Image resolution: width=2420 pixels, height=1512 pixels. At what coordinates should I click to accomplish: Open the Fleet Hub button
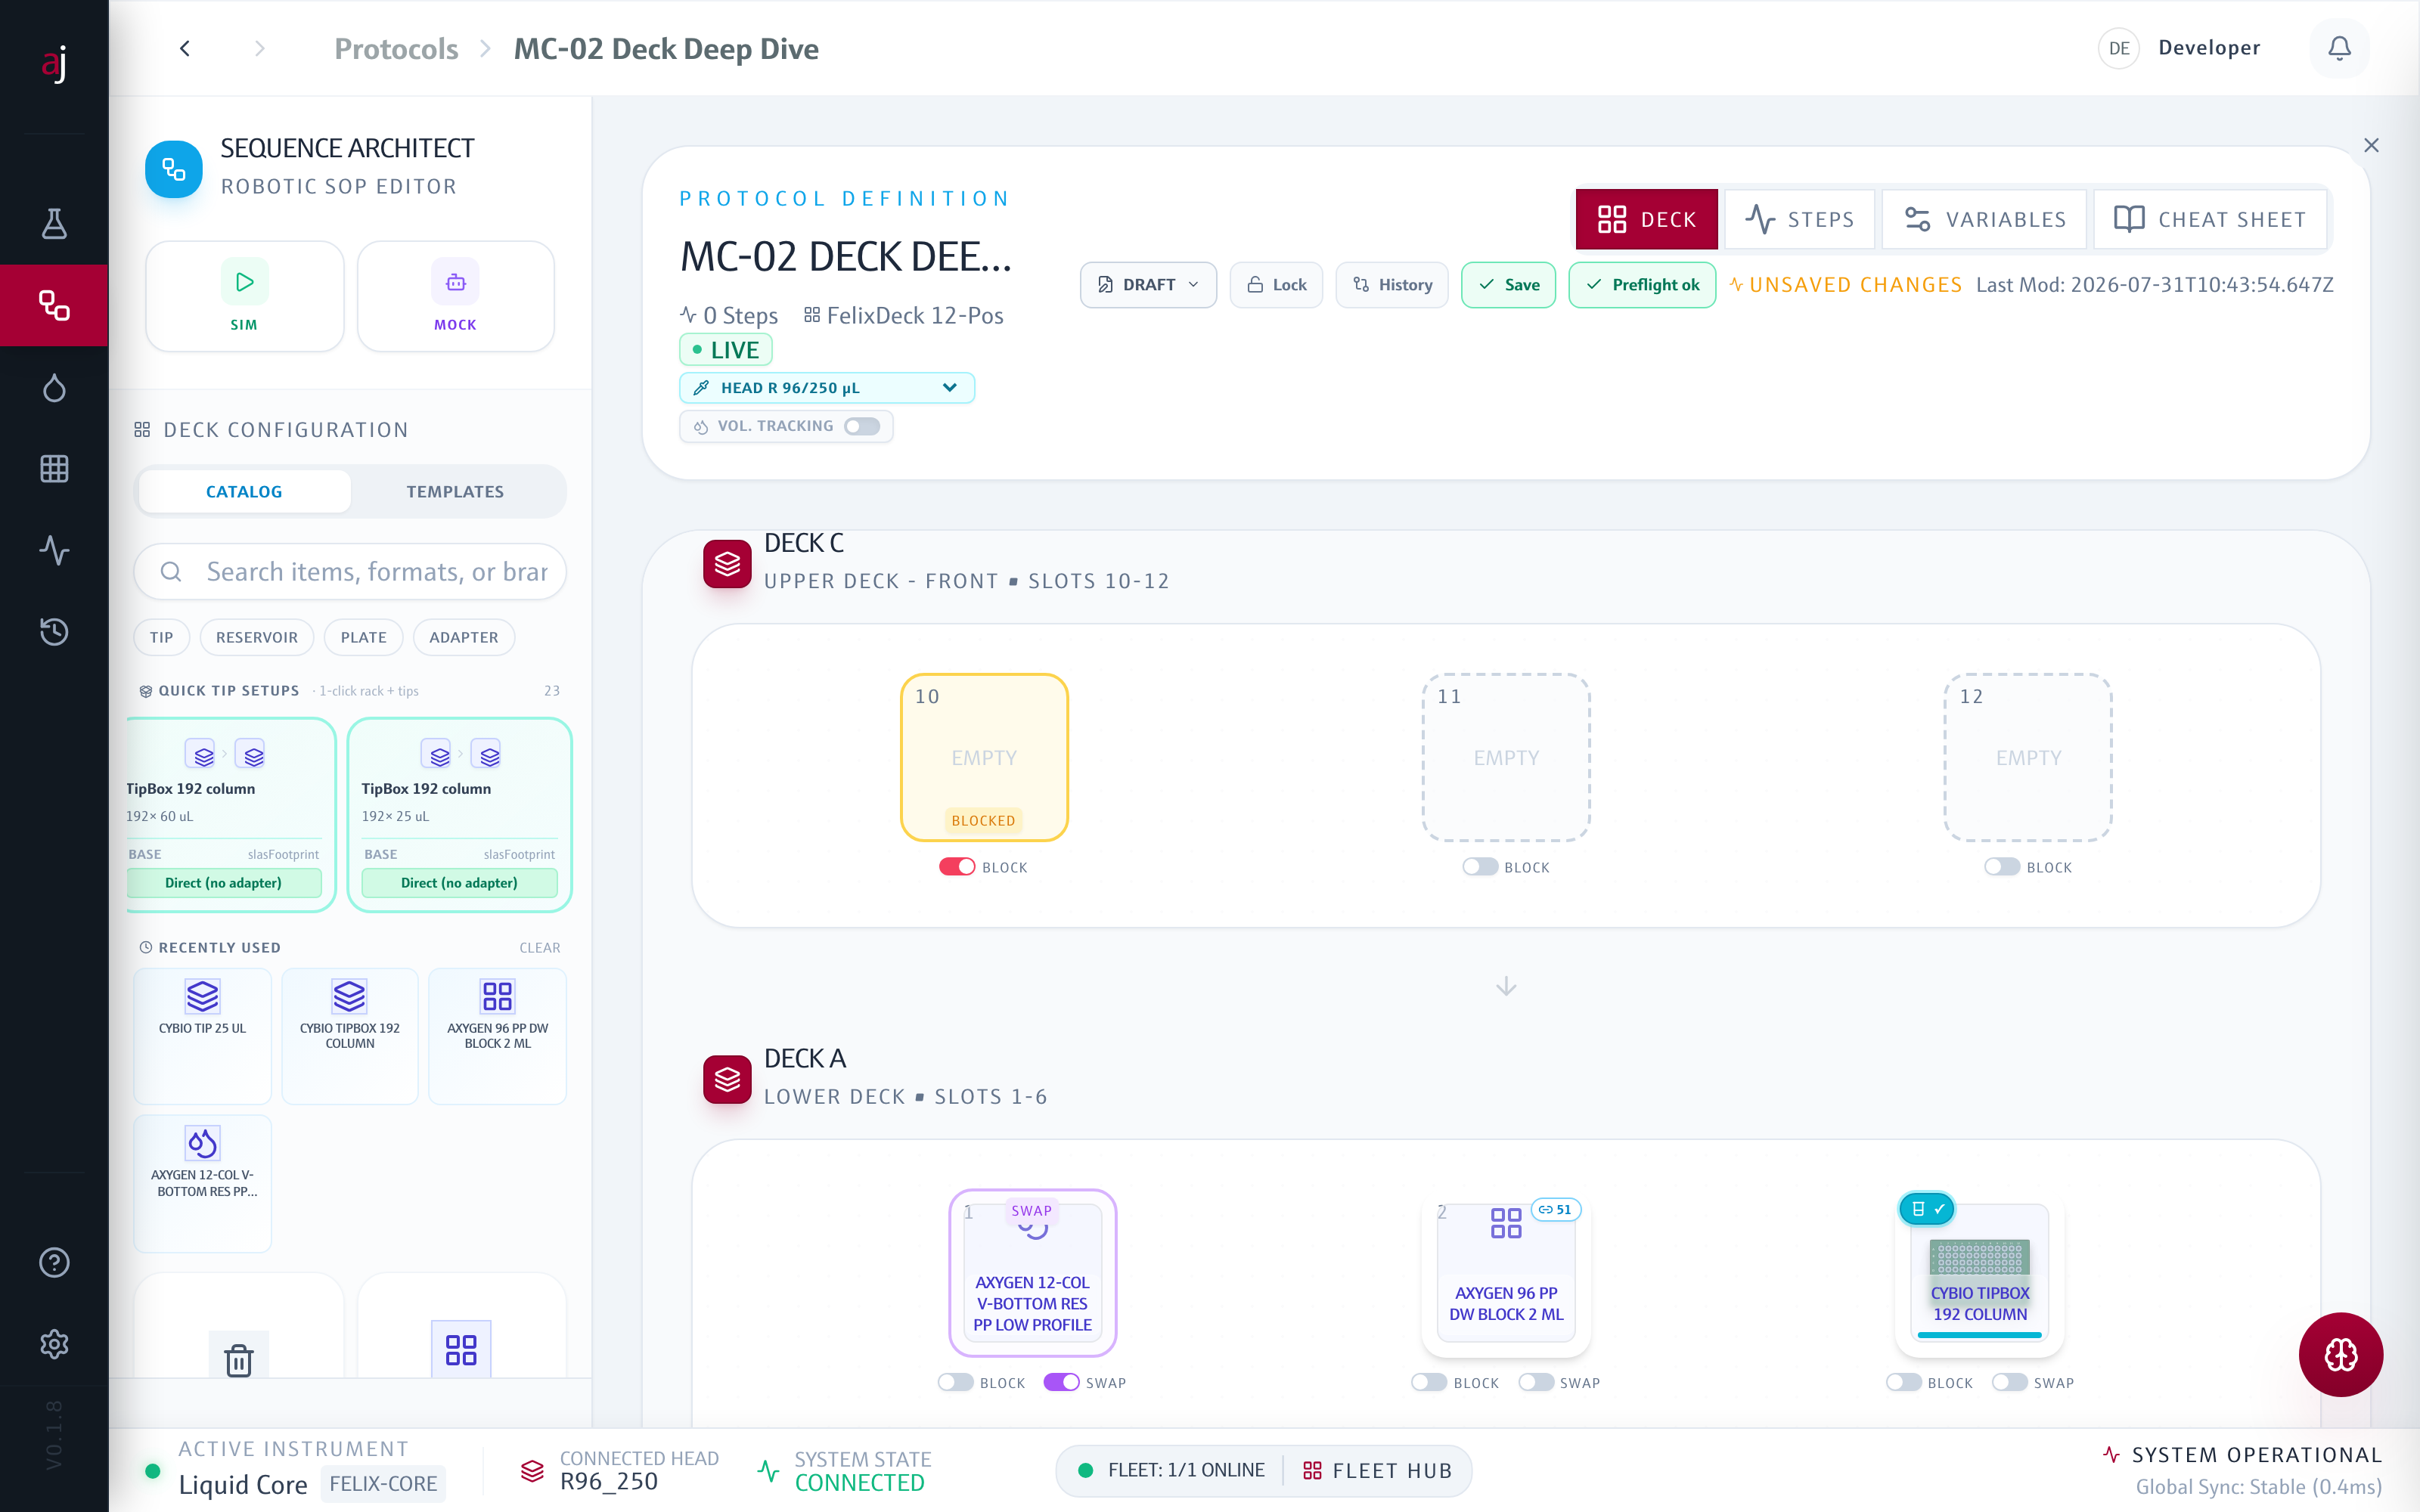click(x=1376, y=1470)
